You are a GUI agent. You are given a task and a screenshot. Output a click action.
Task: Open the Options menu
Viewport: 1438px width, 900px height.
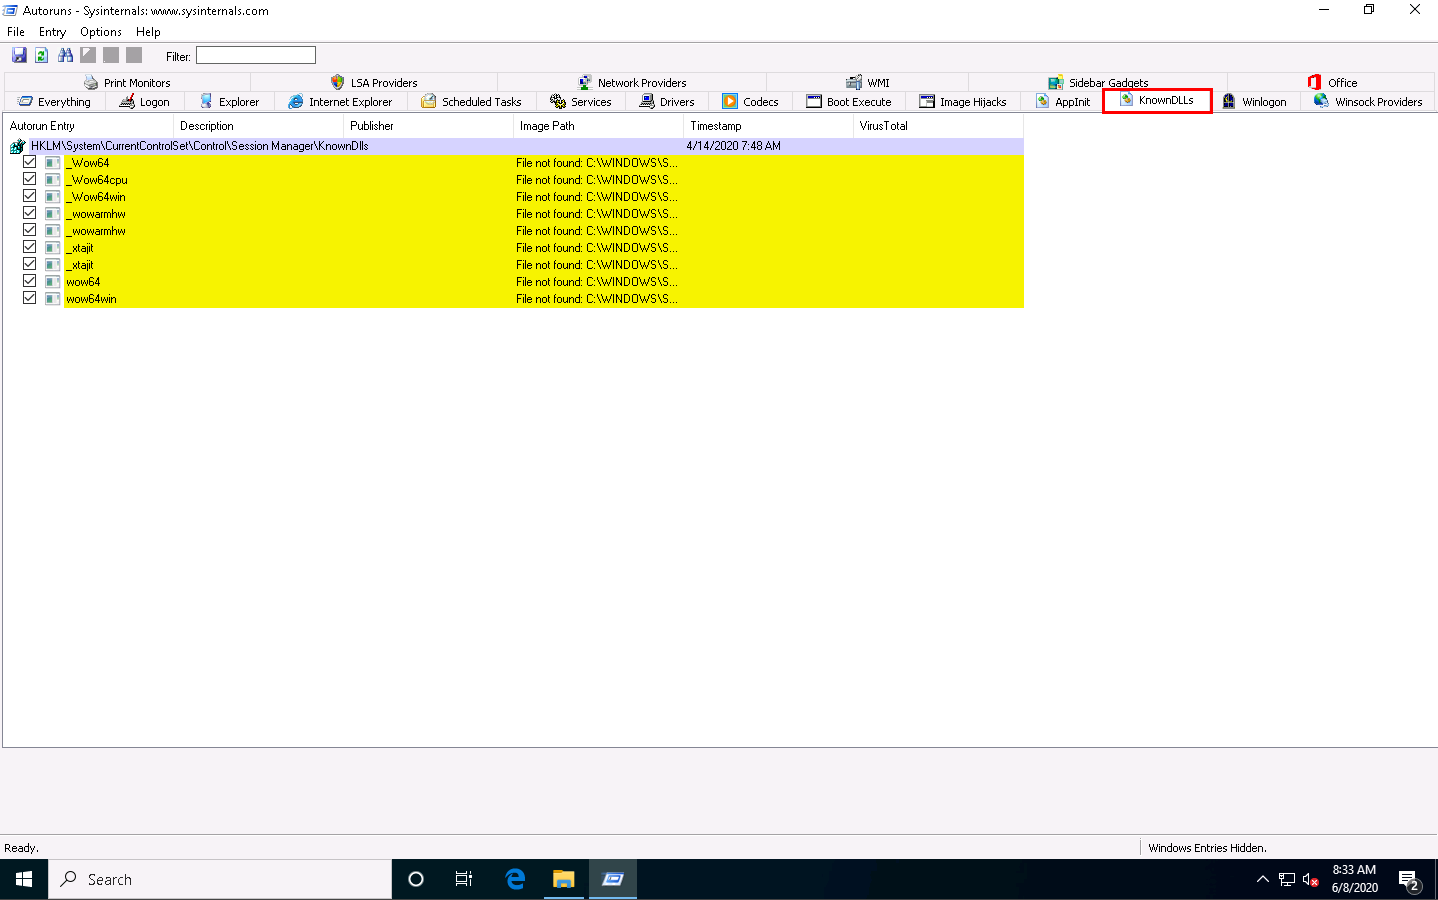click(101, 32)
